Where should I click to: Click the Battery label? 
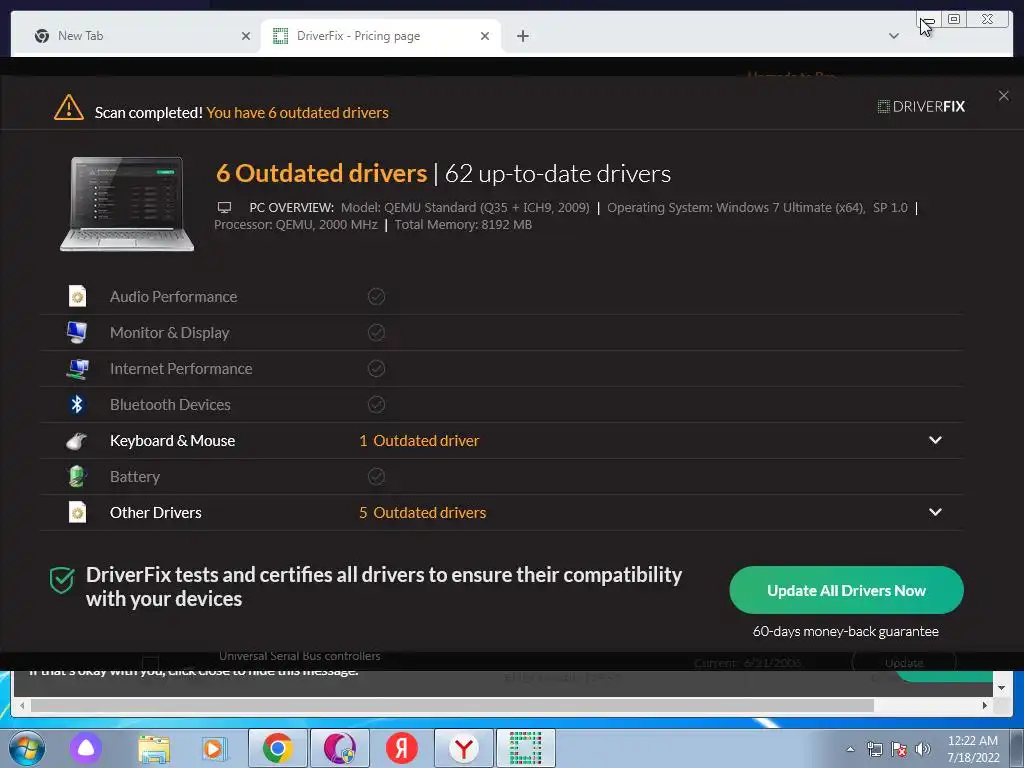tap(135, 477)
